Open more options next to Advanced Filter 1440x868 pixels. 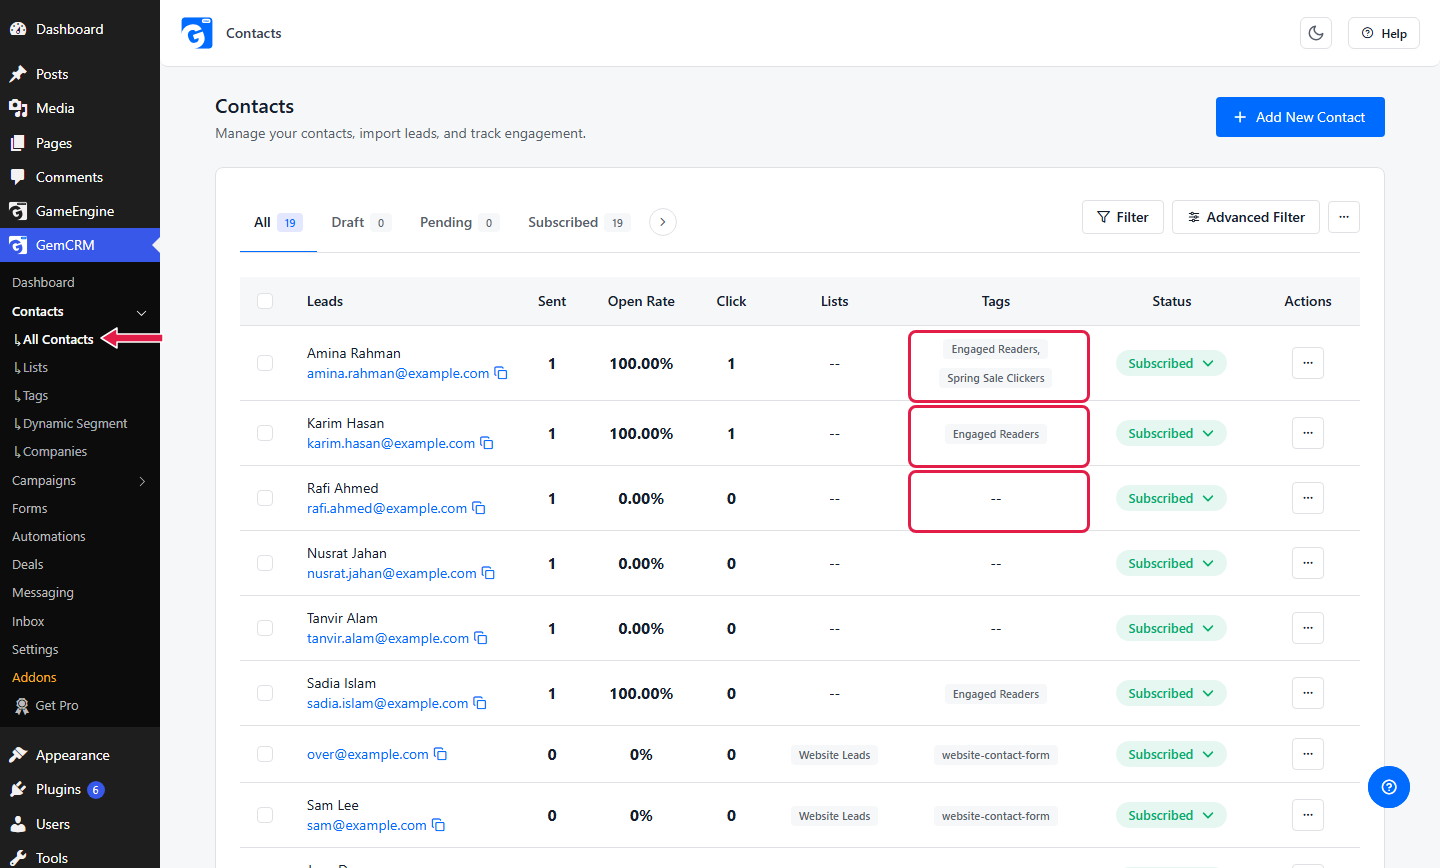pyautogui.click(x=1344, y=217)
